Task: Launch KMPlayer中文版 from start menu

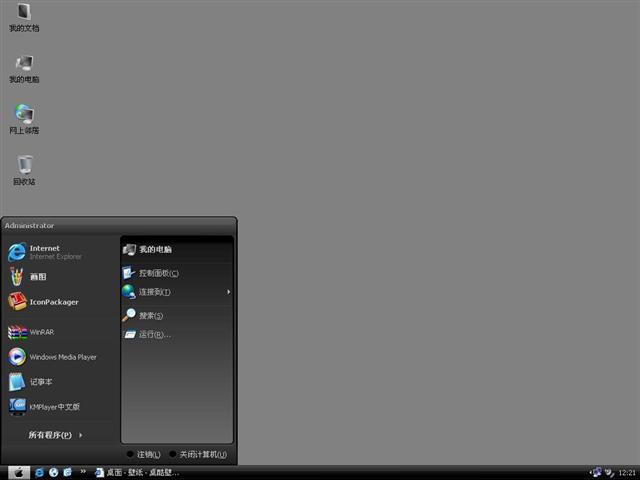Action: [61, 407]
